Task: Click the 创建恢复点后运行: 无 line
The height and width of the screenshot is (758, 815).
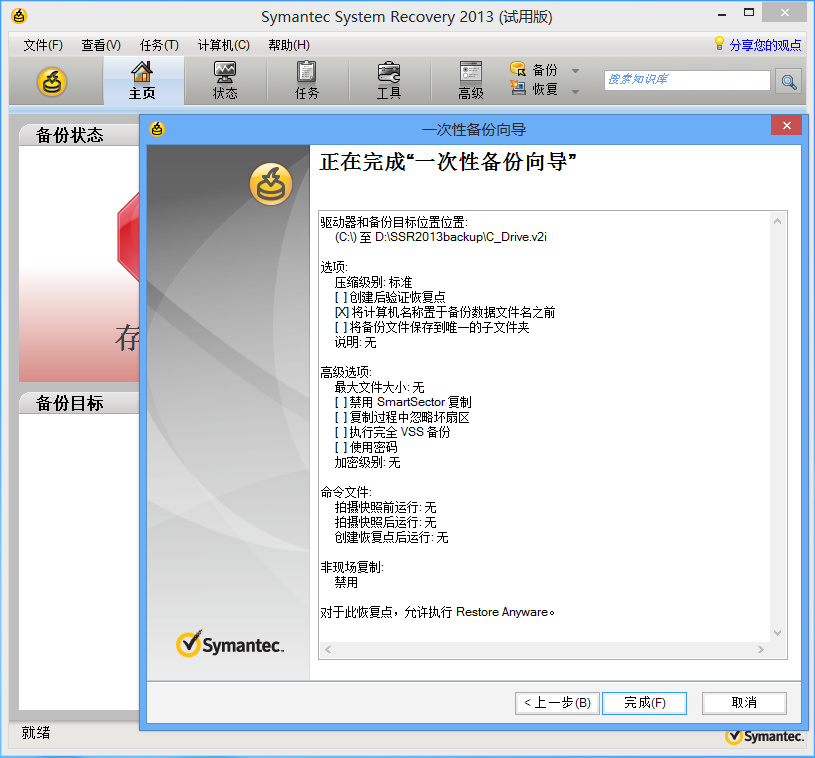Action: click(391, 538)
